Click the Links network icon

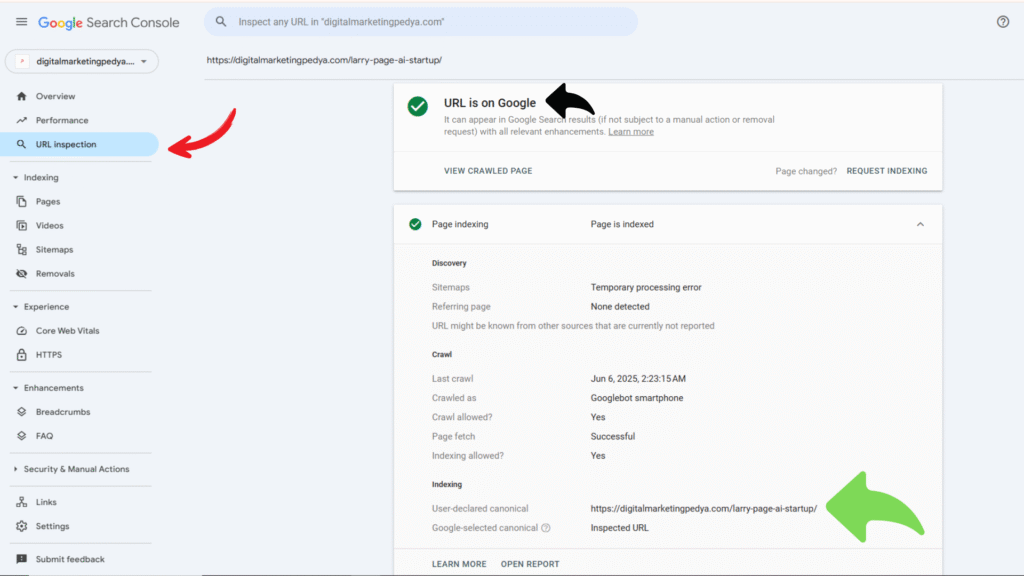[22, 502]
